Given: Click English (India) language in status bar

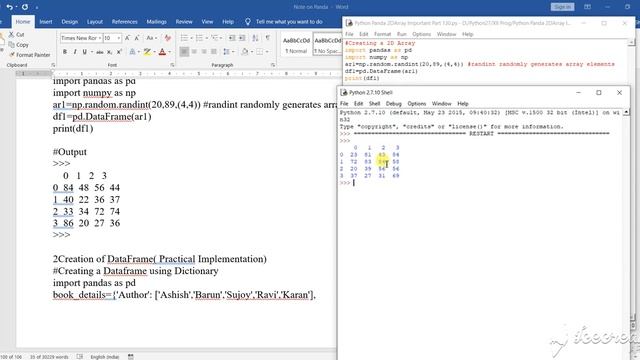Looking at the screenshot, I should click(105, 357).
